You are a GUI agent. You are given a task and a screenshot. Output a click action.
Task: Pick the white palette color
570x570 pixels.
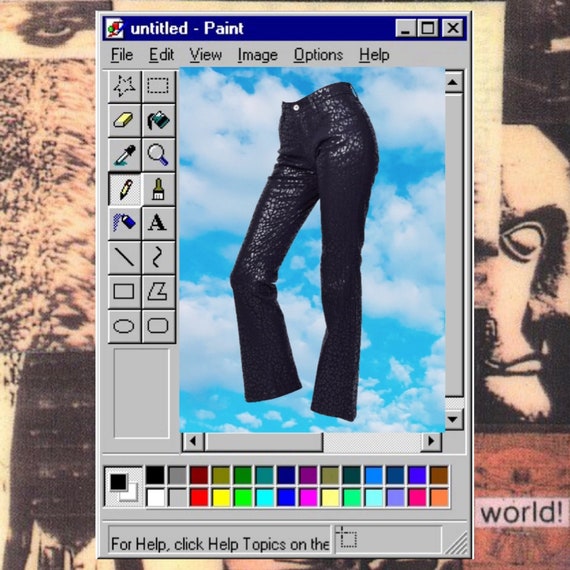pyautogui.click(x=155, y=497)
